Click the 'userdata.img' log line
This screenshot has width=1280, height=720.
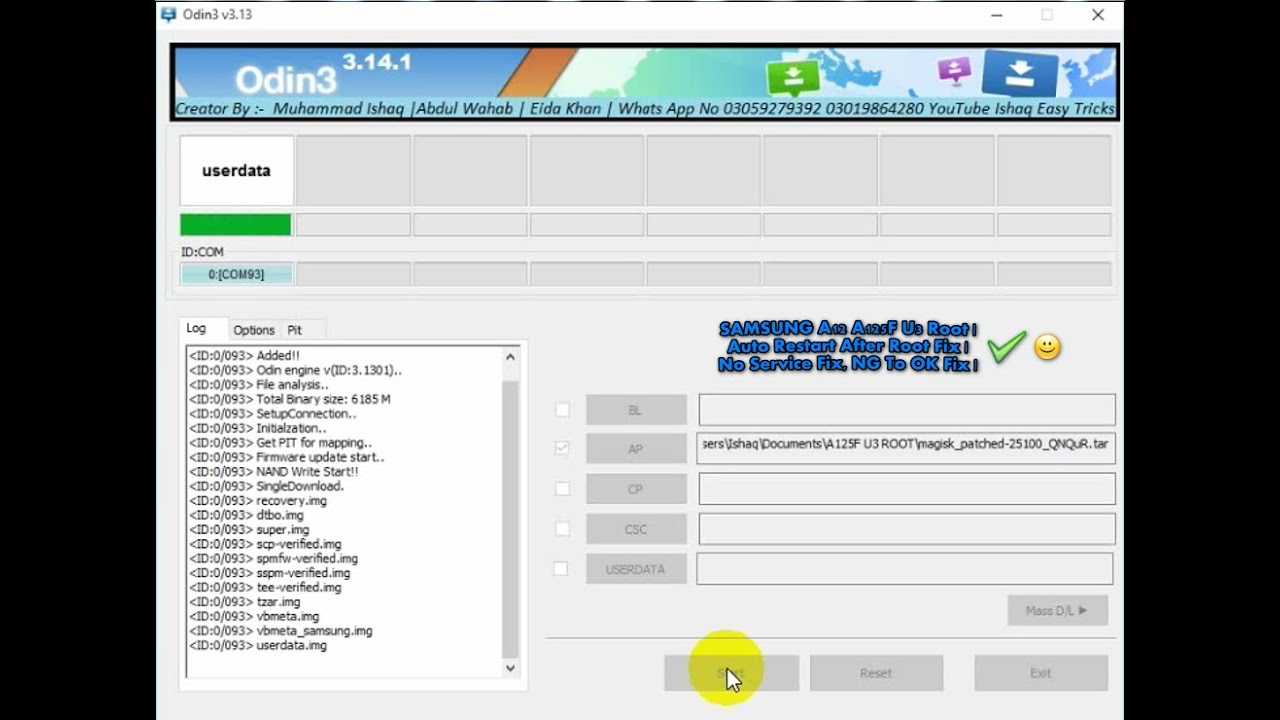tap(258, 646)
